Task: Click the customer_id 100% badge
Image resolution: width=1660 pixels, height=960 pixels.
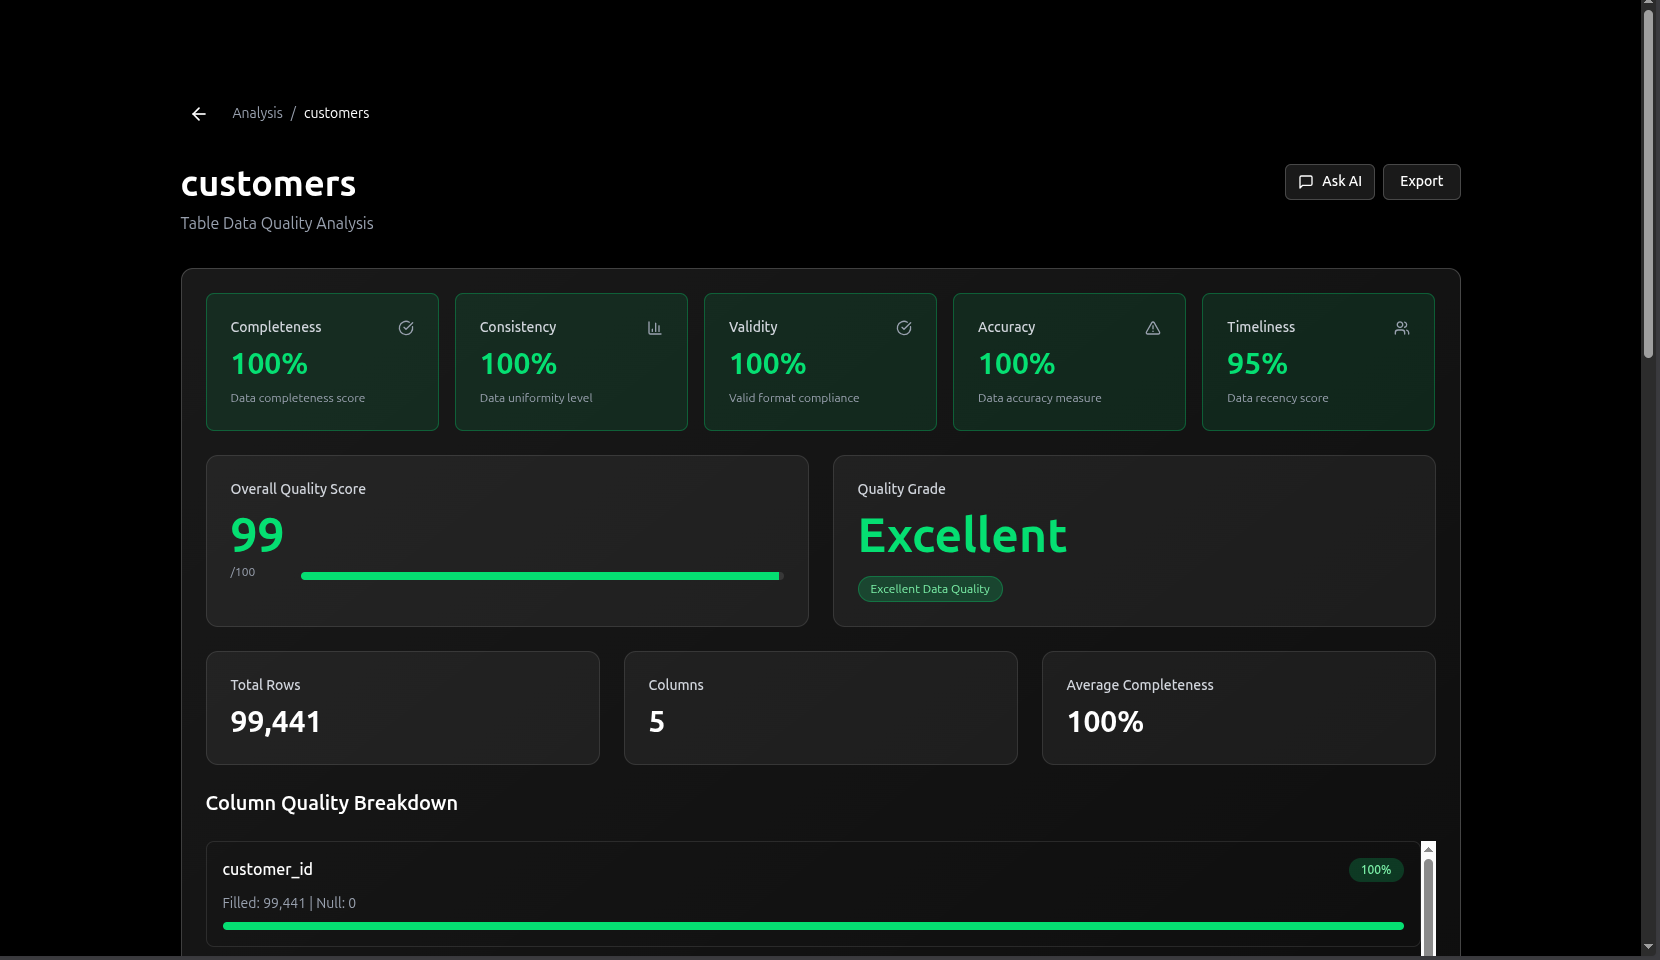Action: click(1375, 870)
